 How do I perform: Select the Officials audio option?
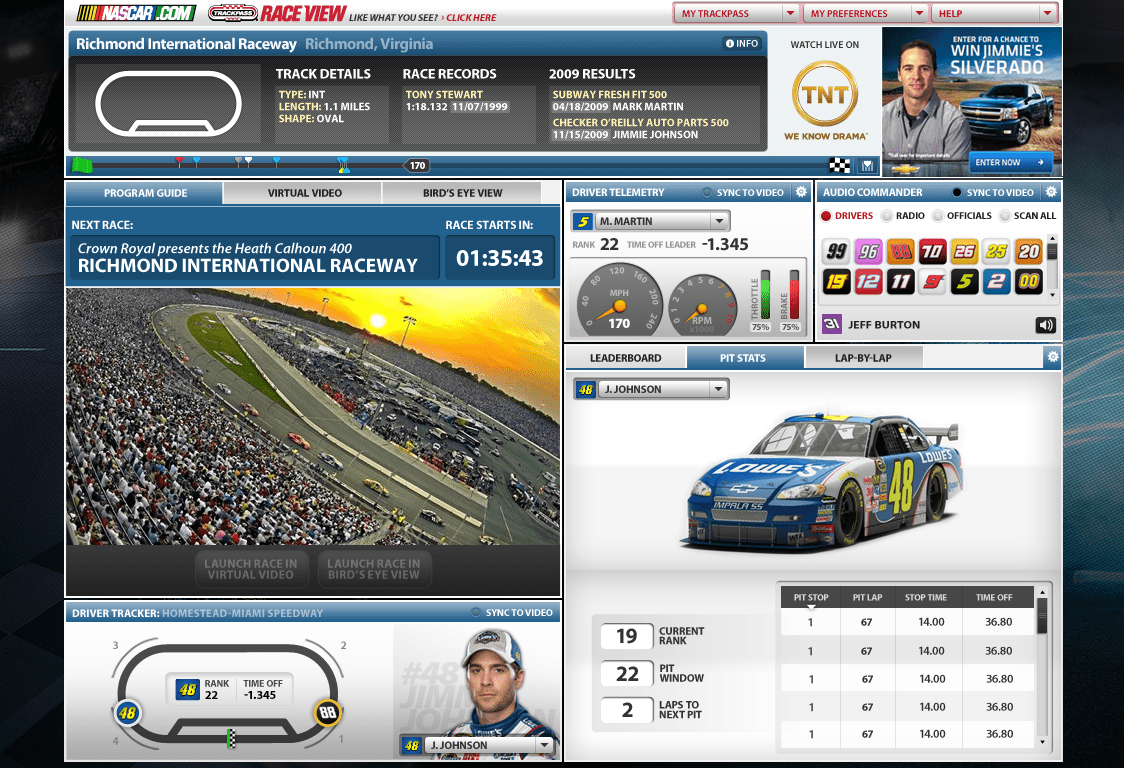click(962, 215)
